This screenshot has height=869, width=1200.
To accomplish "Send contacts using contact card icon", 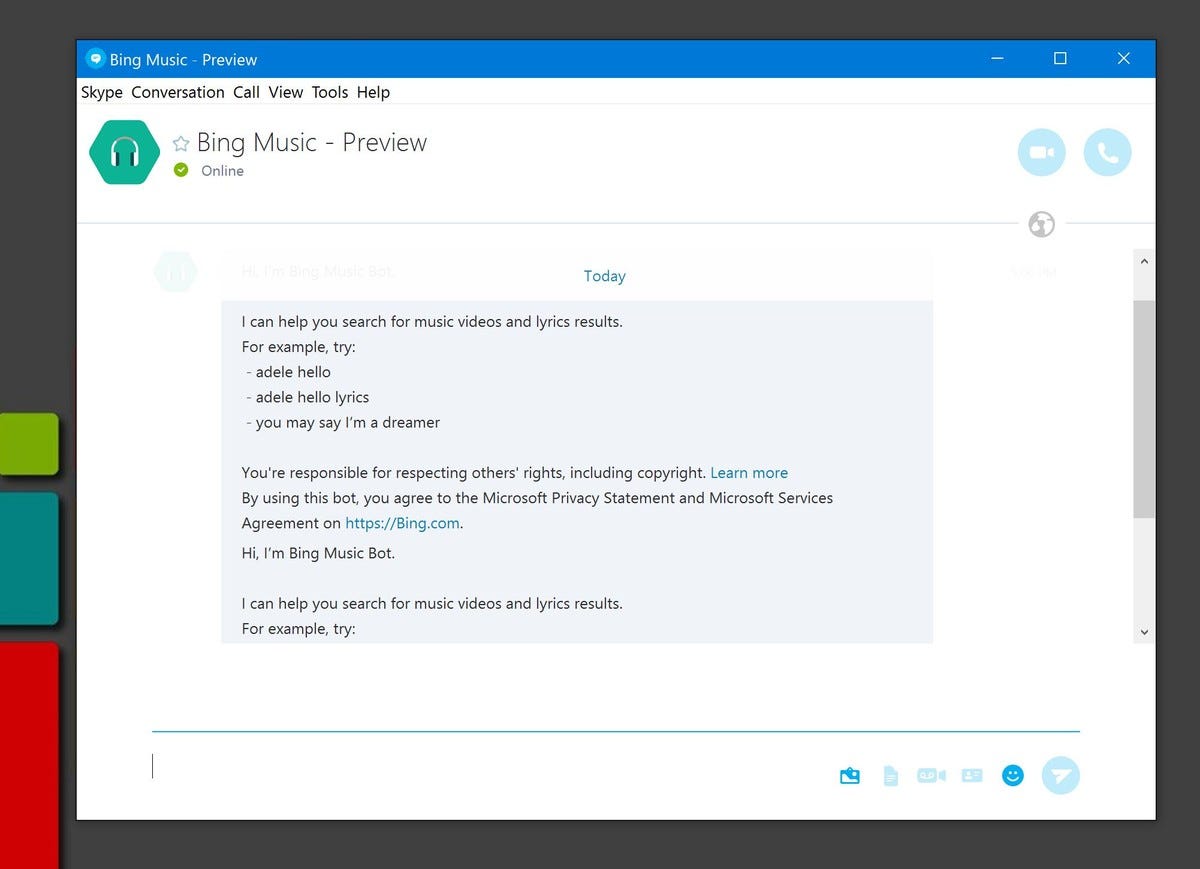I will pos(972,775).
